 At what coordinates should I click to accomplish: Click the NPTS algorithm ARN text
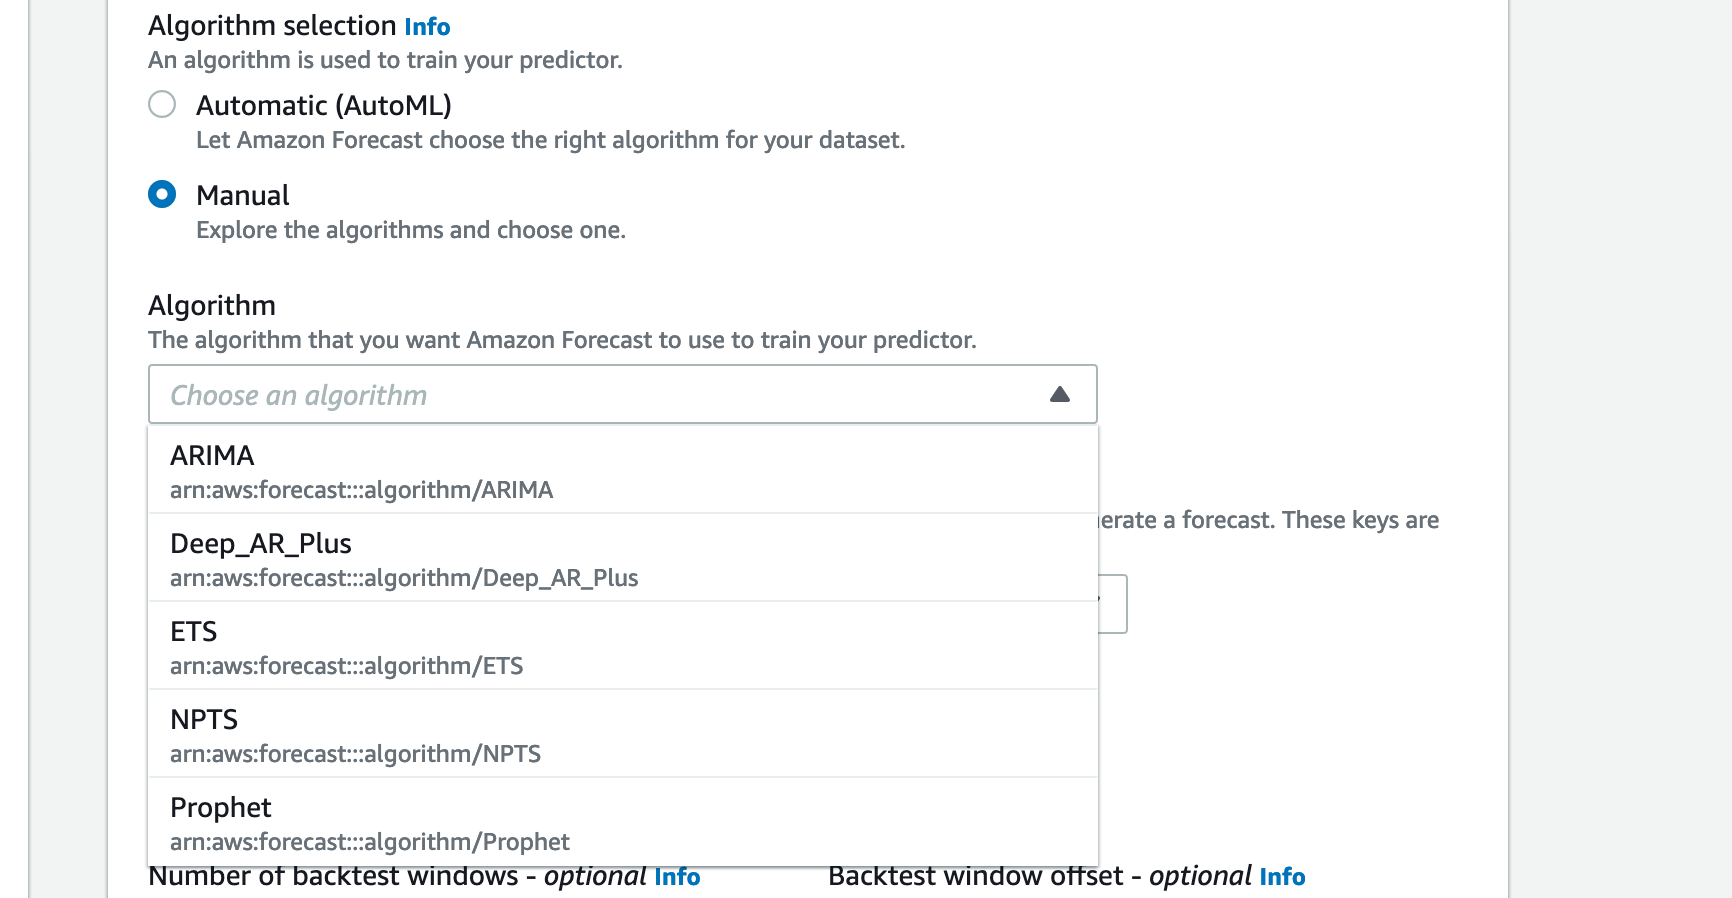click(x=355, y=754)
